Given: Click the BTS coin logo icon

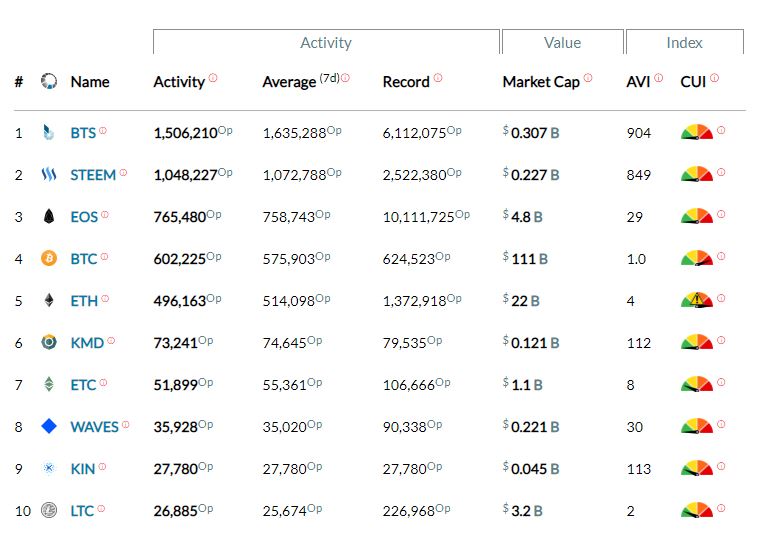Looking at the screenshot, I should tap(48, 132).
